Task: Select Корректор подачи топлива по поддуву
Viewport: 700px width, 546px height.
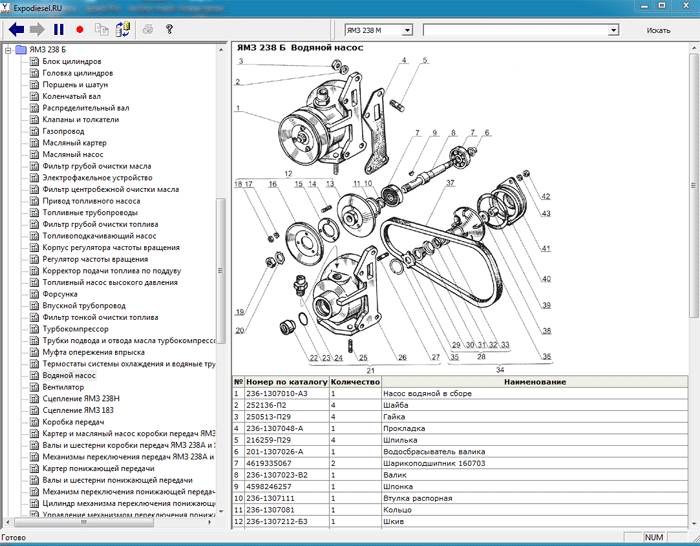Action: (112, 271)
